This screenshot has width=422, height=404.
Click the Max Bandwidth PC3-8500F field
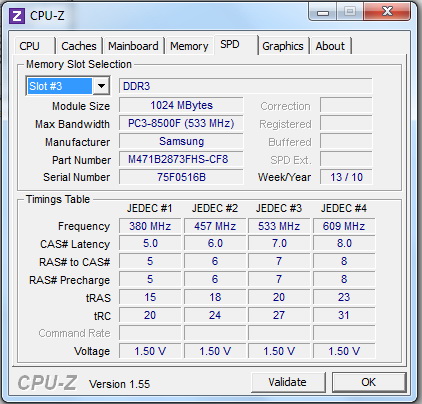[x=181, y=123]
